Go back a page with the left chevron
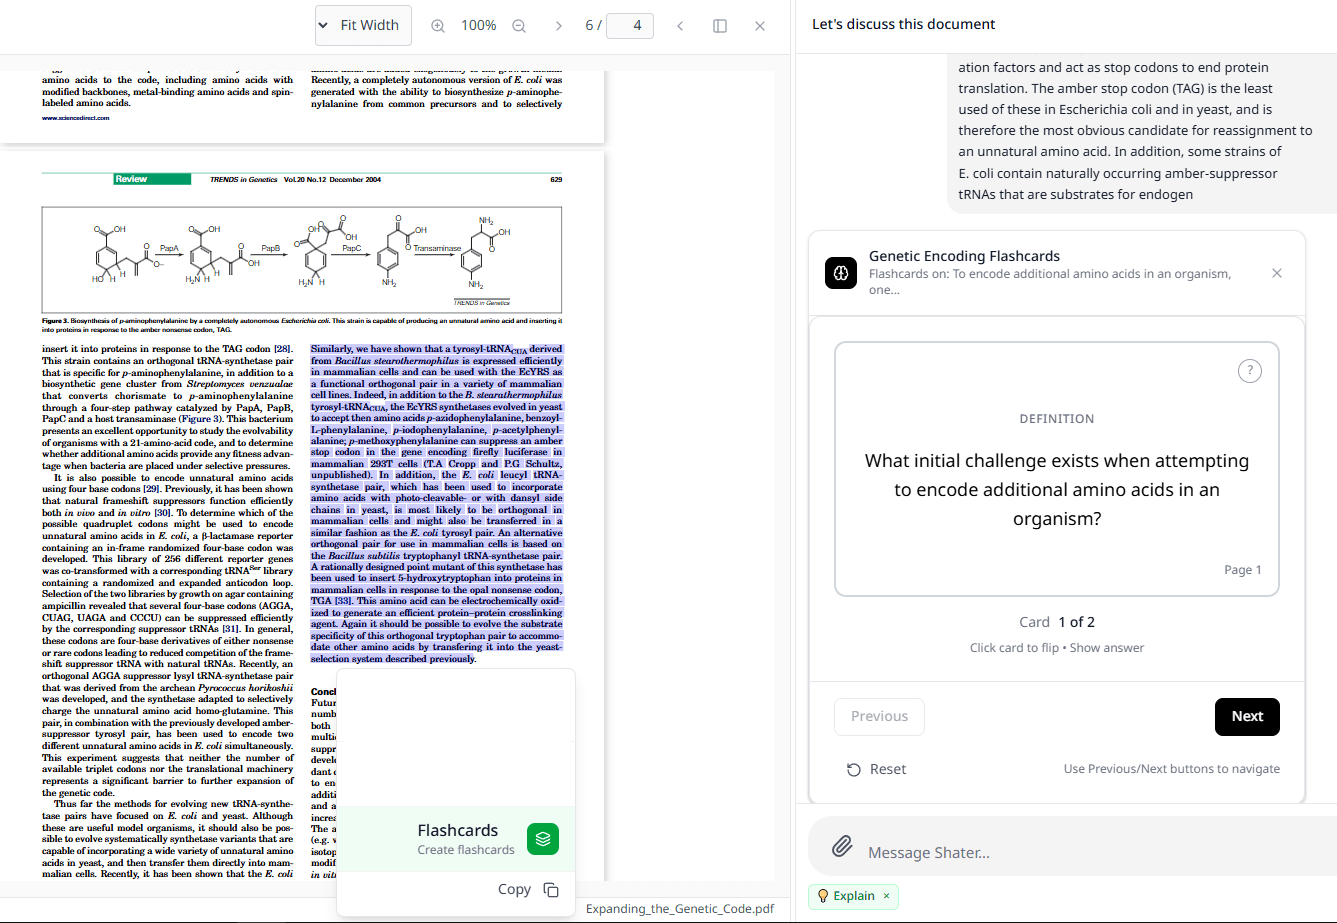Image resolution: width=1337 pixels, height=923 pixels. coord(680,26)
